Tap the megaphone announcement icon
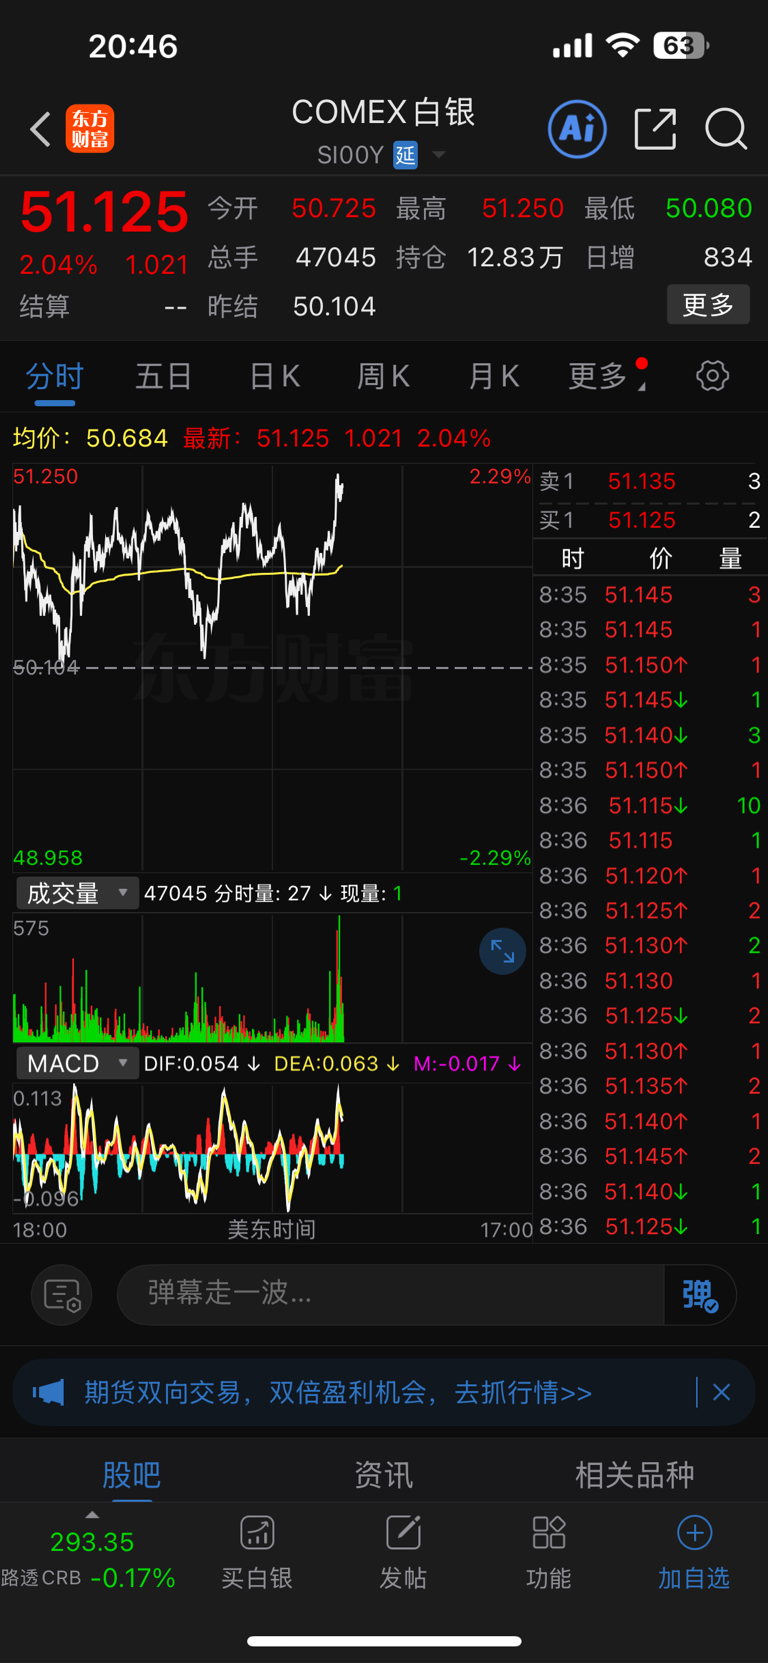The width and height of the screenshot is (768, 1663). tap(48, 1392)
